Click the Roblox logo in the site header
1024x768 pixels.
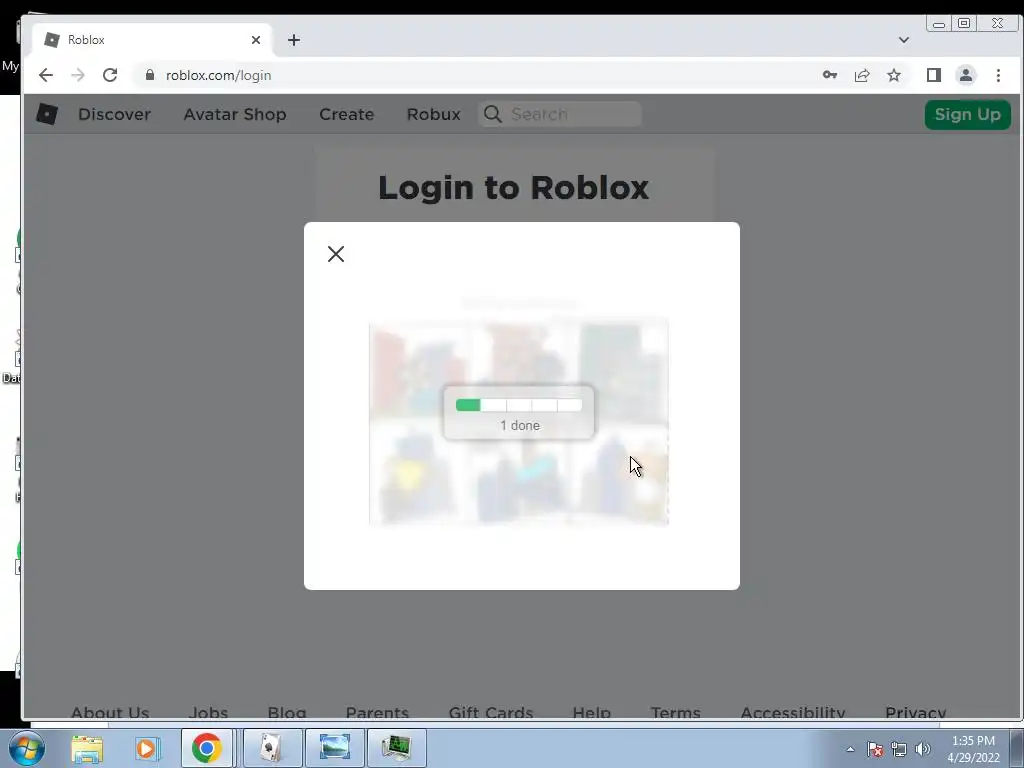(46, 114)
